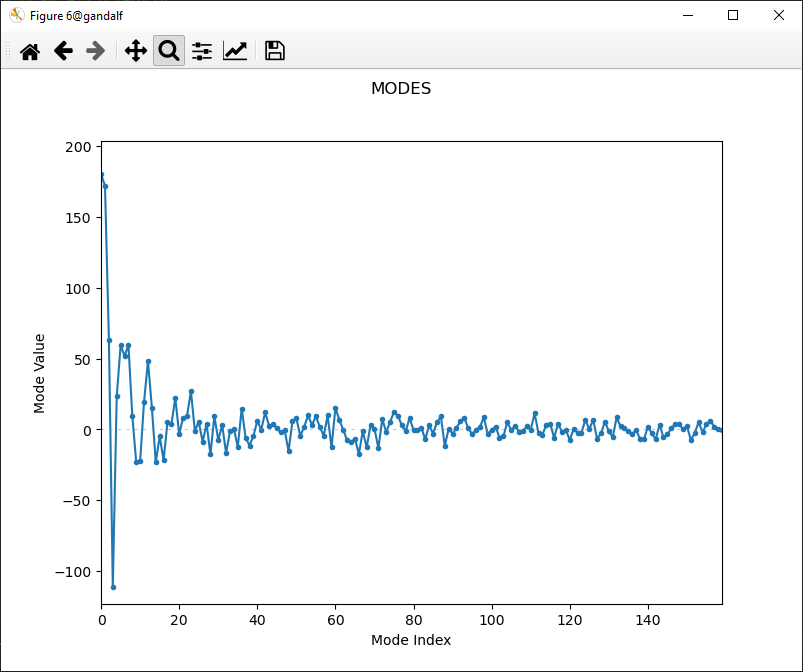This screenshot has width=803, height=672.
Task: Click the highest data point near 180
Action: [102, 175]
